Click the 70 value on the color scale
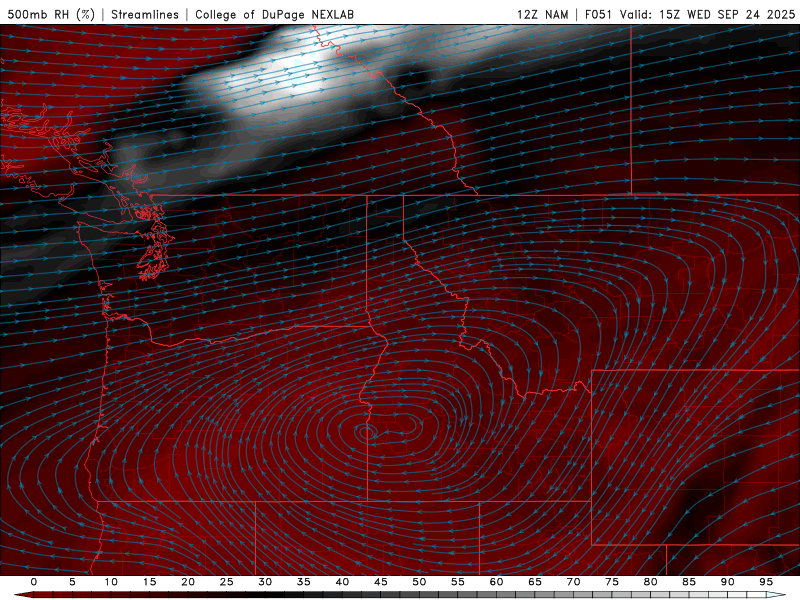Screen dimensions: 800x600 point(573,582)
